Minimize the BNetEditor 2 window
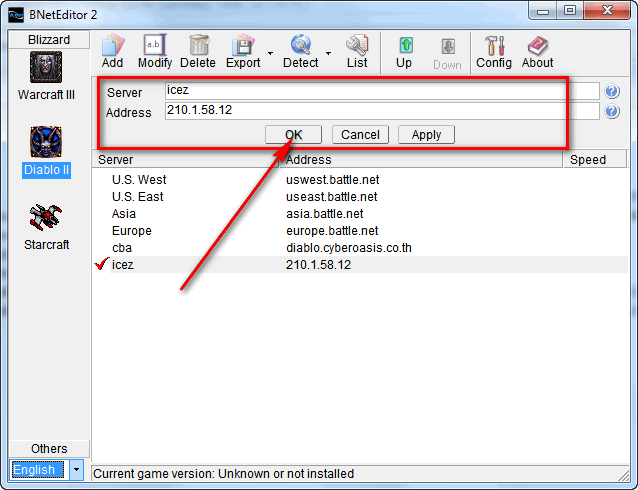 click(543, 11)
